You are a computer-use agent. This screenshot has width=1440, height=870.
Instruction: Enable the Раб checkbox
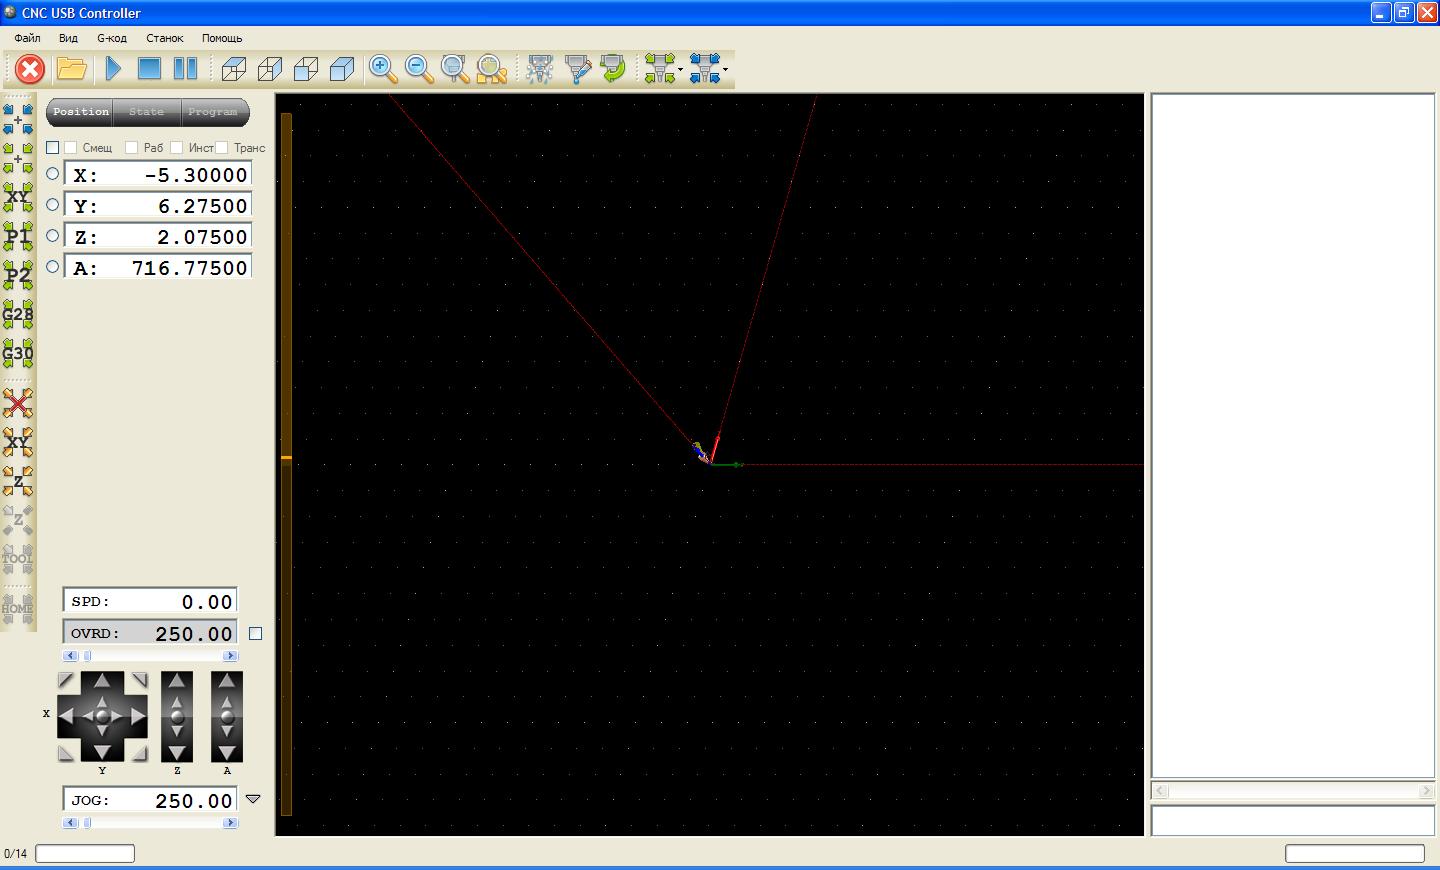(x=131, y=147)
